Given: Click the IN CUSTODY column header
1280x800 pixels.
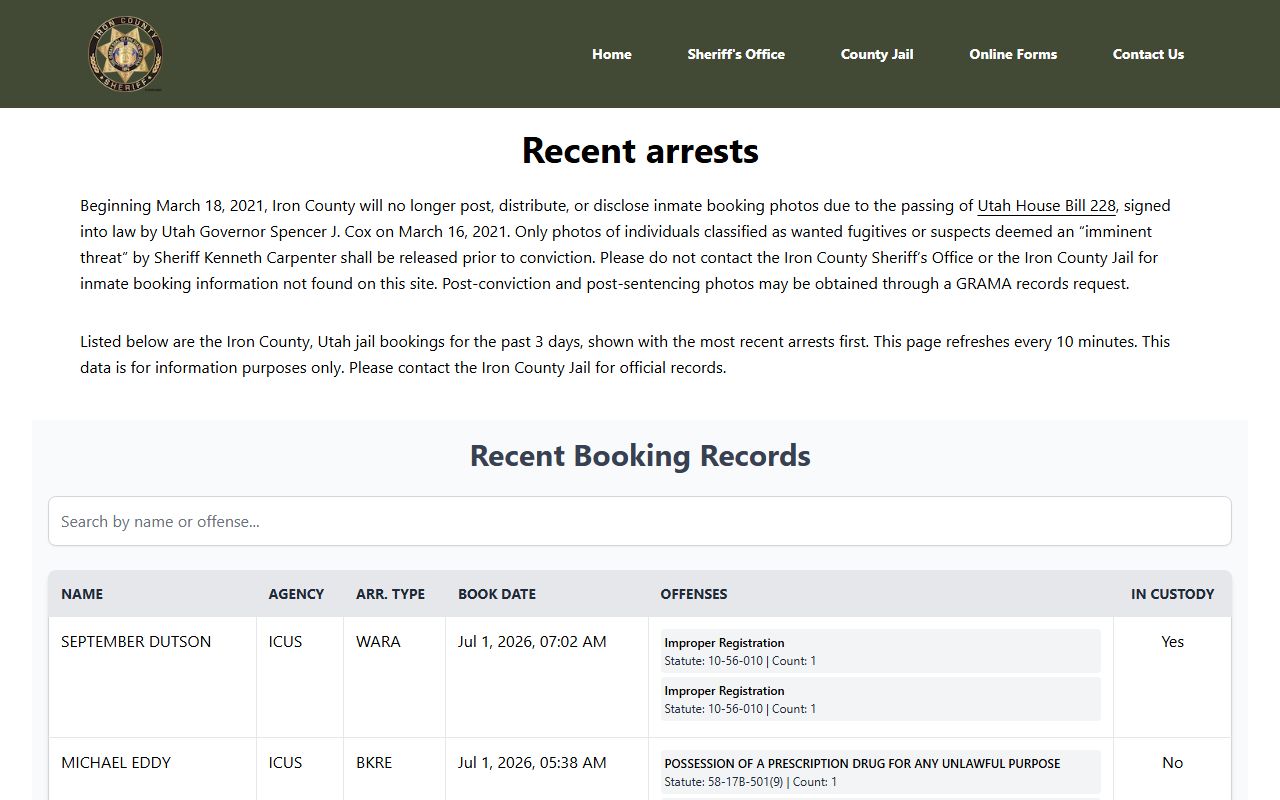Looking at the screenshot, I should pyautogui.click(x=1173, y=594).
